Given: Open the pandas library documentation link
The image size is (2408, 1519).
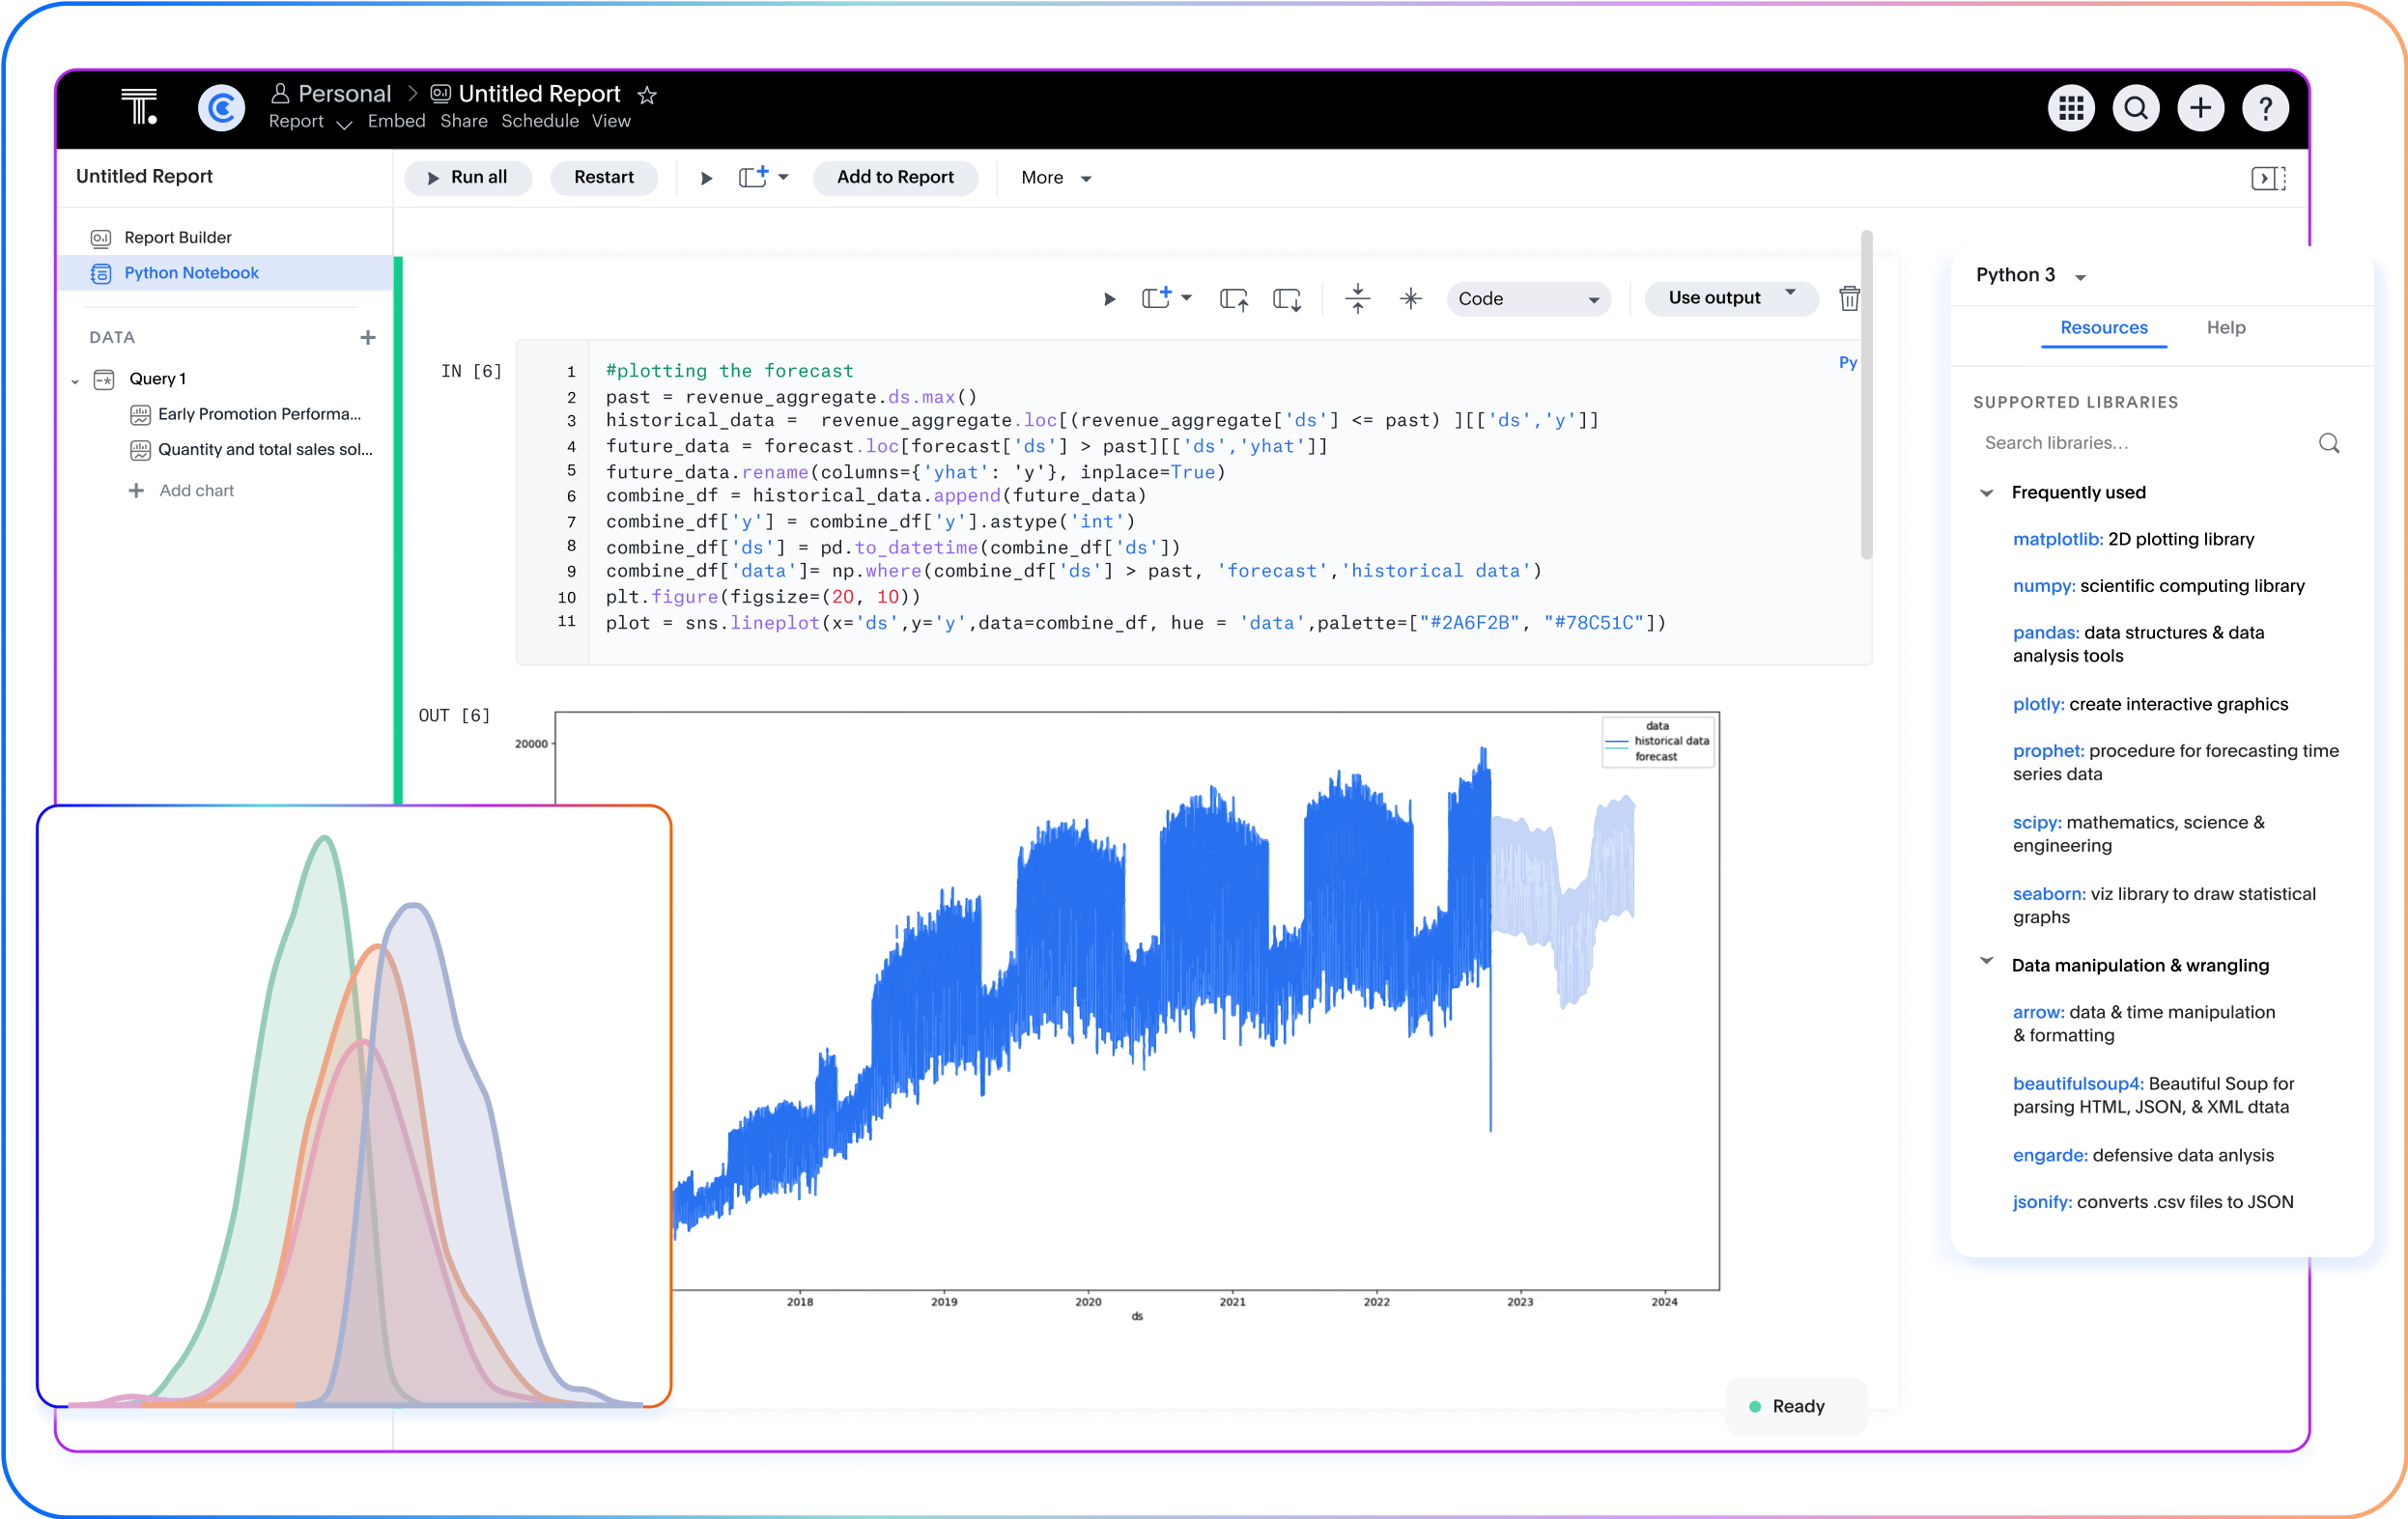Looking at the screenshot, I should (2046, 632).
